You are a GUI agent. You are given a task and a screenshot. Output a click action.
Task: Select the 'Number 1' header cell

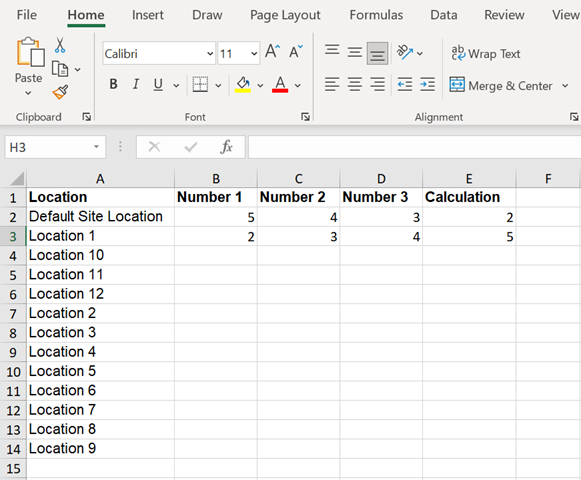[216, 197]
